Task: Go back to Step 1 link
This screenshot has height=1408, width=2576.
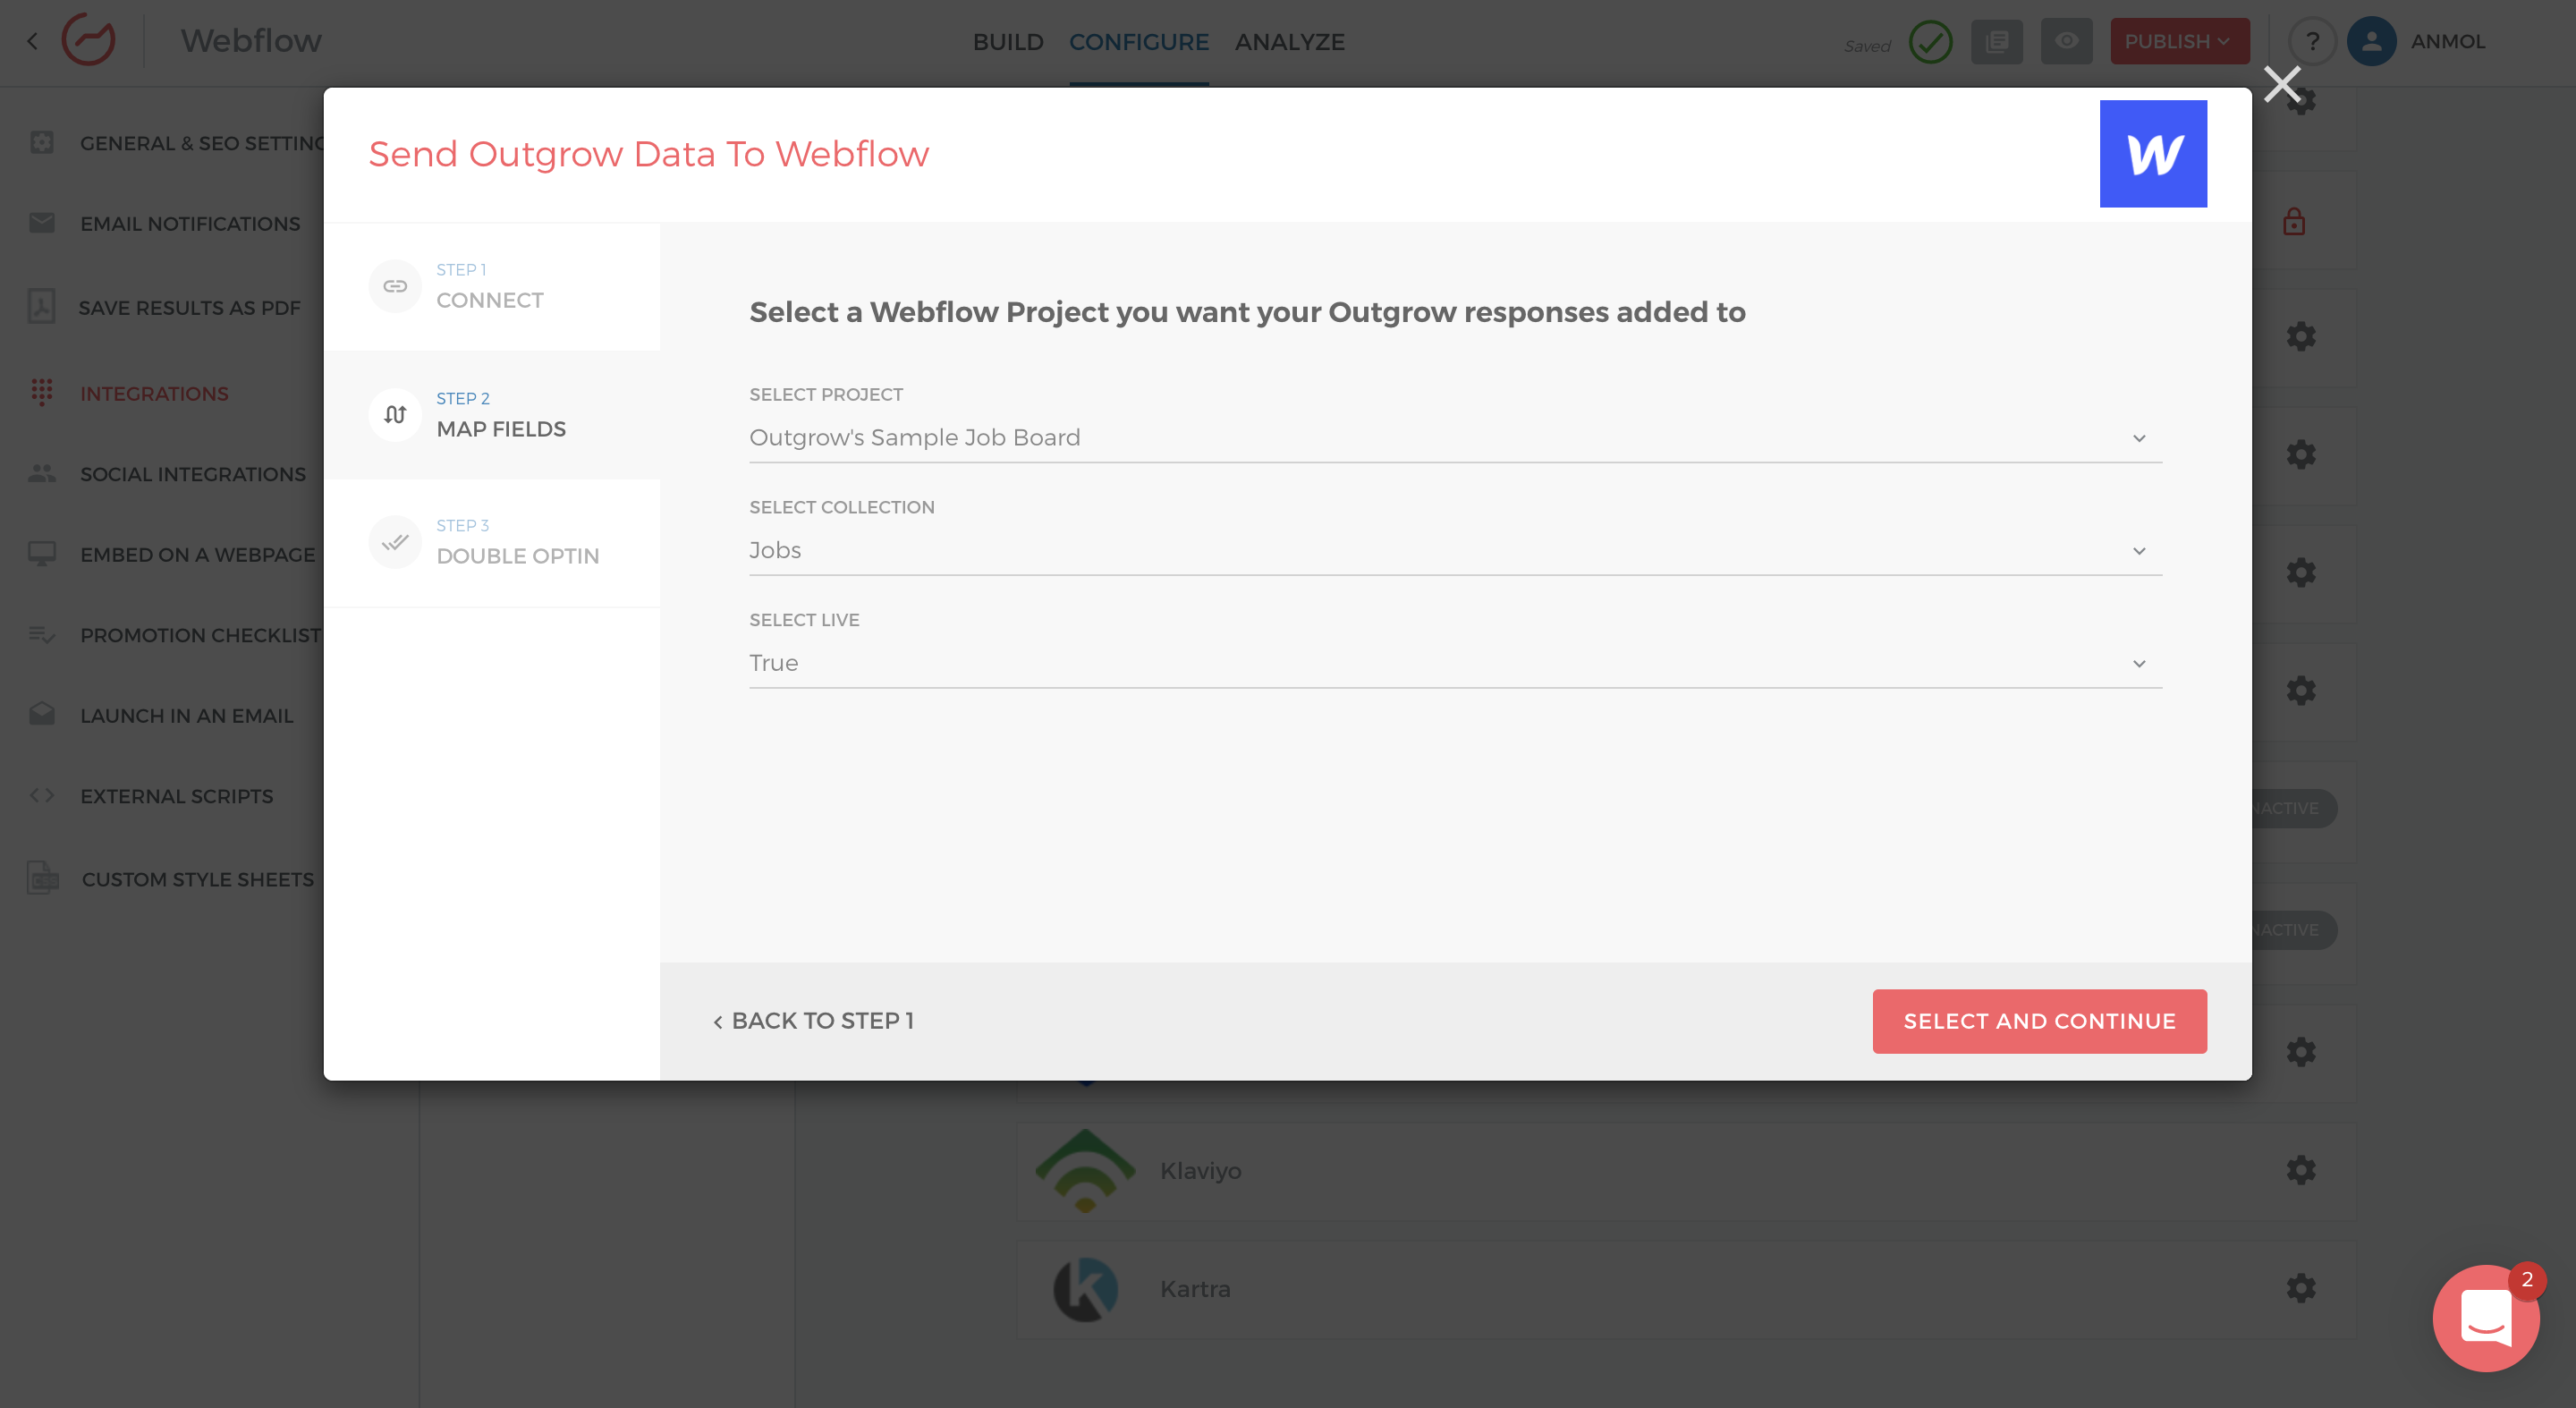Action: point(813,1021)
